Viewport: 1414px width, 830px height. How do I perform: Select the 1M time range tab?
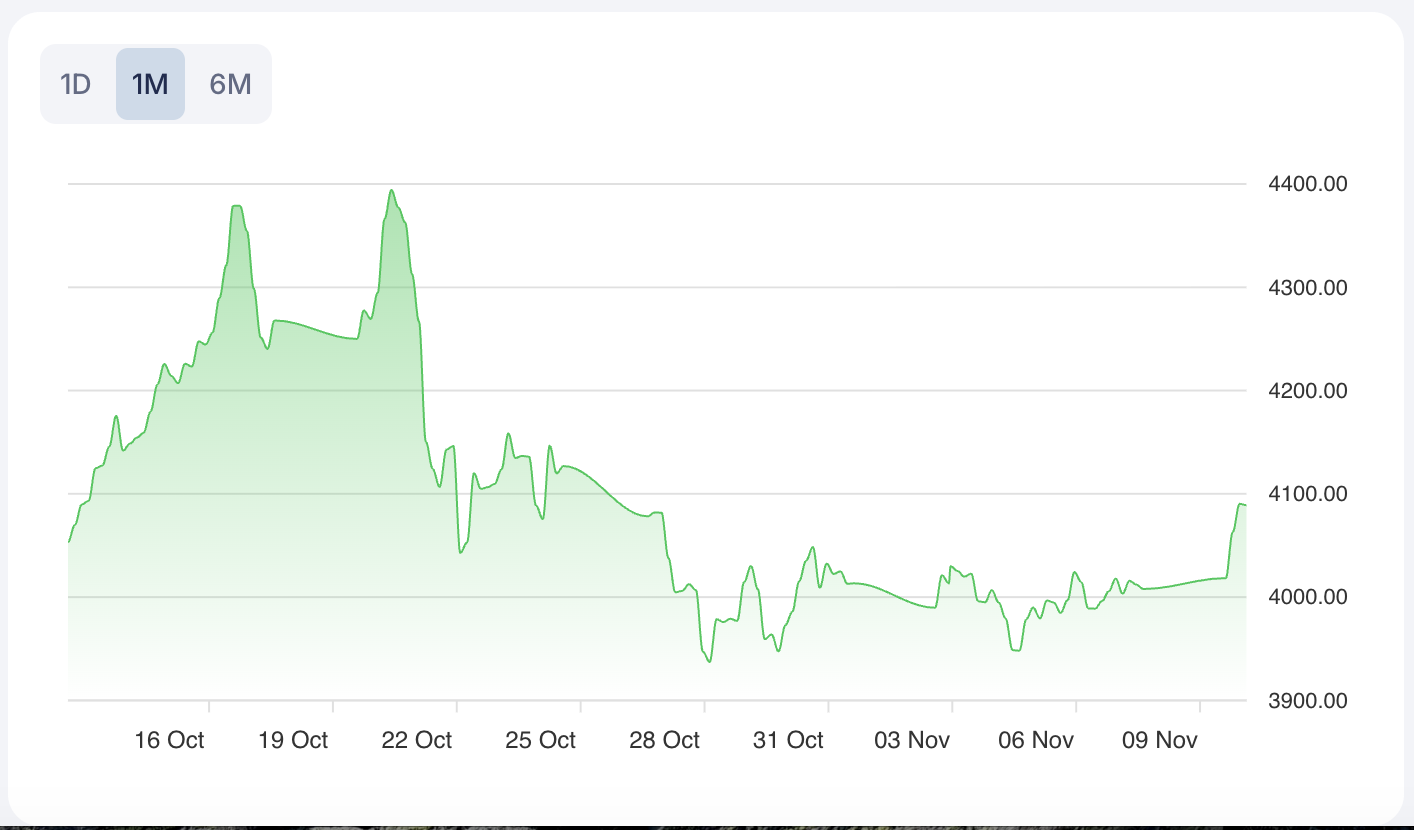pyautogui.click(x=150, y=84)
